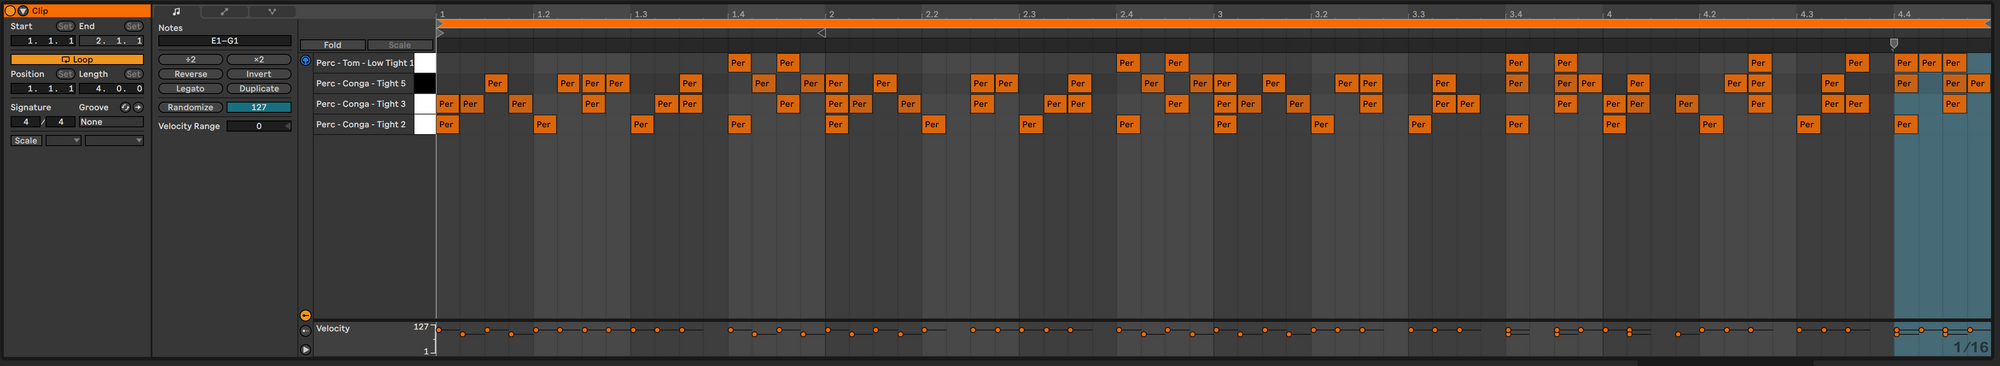
Task: Click the Hot-Swap Groove circular arrows icon
Action: point(125,107)
